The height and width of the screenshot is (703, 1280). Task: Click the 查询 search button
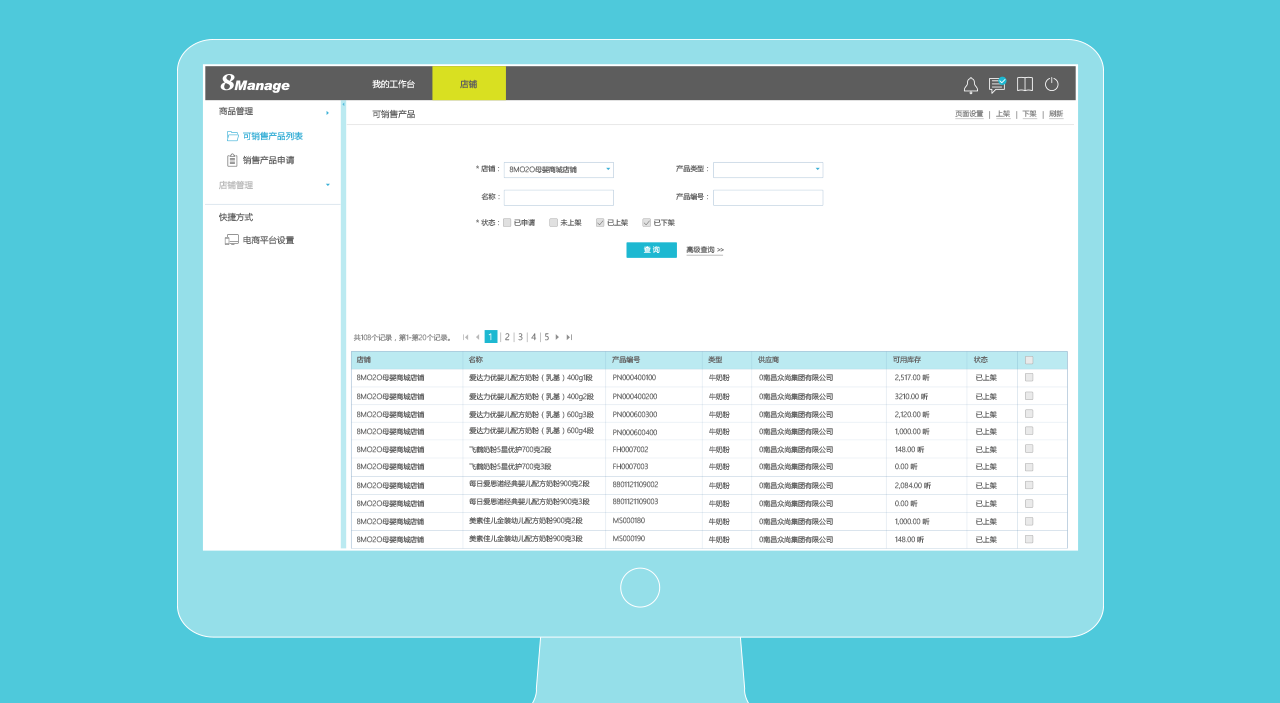tap(651, 250)
